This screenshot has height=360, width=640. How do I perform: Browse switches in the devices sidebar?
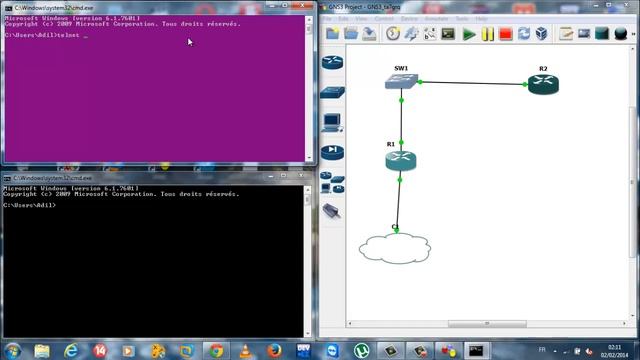click(x=332, y=92)
